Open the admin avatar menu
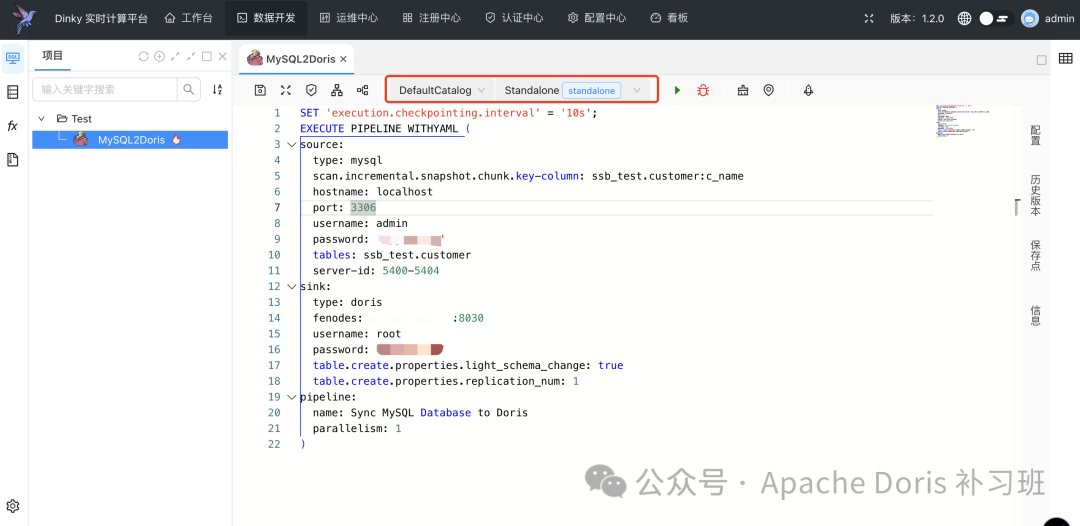Viewport: 1080px width, 526px height. pos(1030,19)
